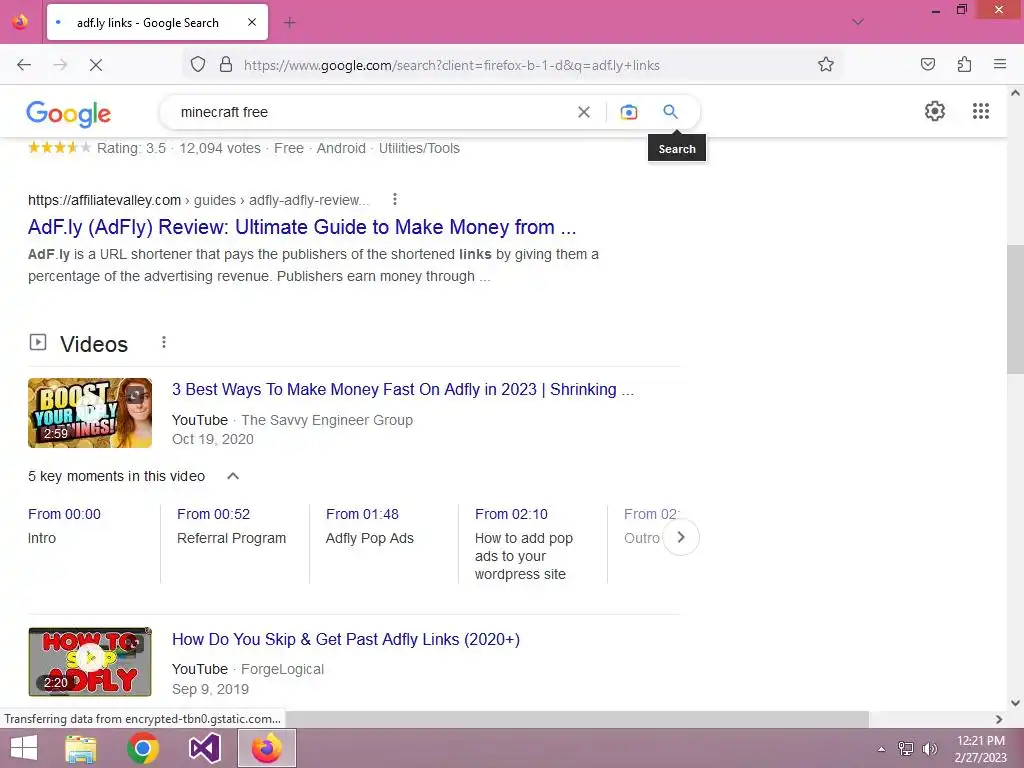Search by image with camera icon
Viewport: 1024px width, 768px height.
pos(628,112)
